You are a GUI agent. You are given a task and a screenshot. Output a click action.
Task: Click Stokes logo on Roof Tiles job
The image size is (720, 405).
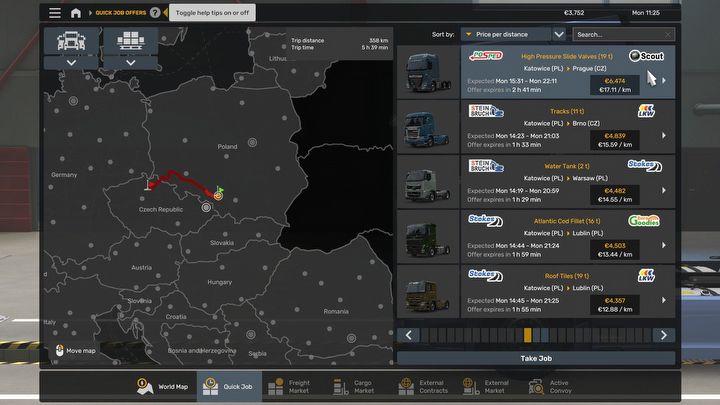[485, 275]
